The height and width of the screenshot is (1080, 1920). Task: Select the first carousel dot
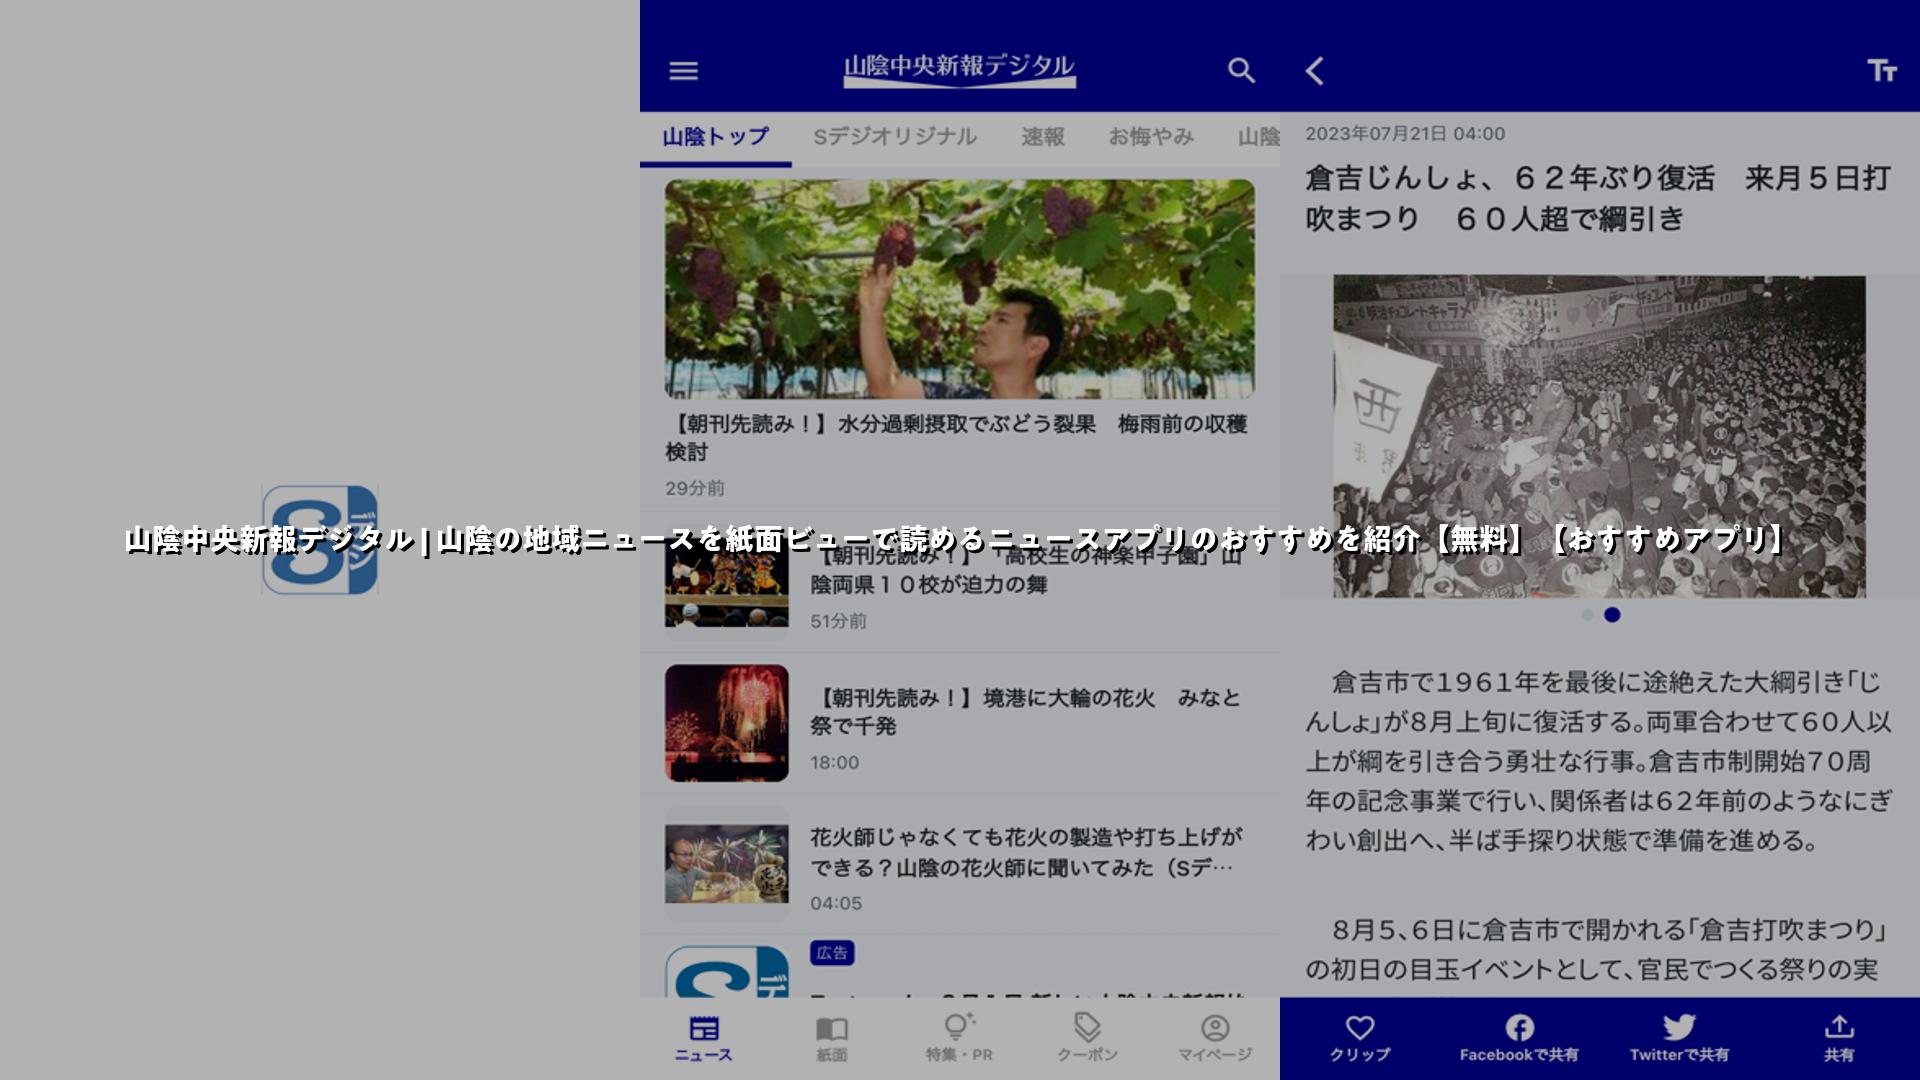coord(1587,615)
